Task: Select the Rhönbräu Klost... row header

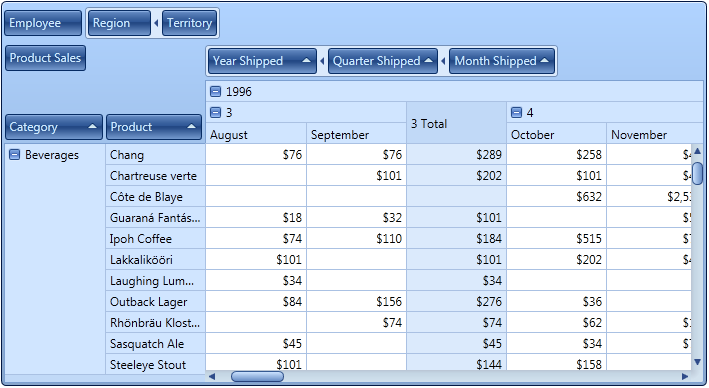Action: [x=155, y=323]
